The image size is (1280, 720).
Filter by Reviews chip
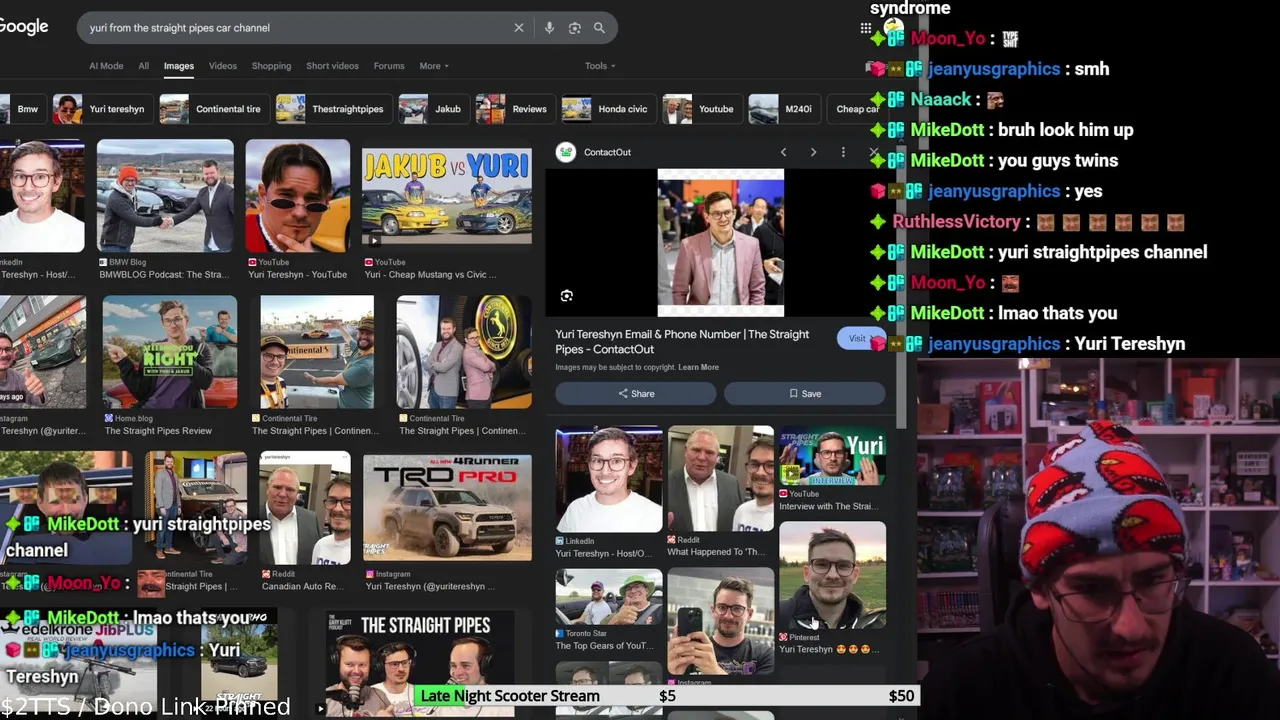pyautogui.click(x=514, y=109)
